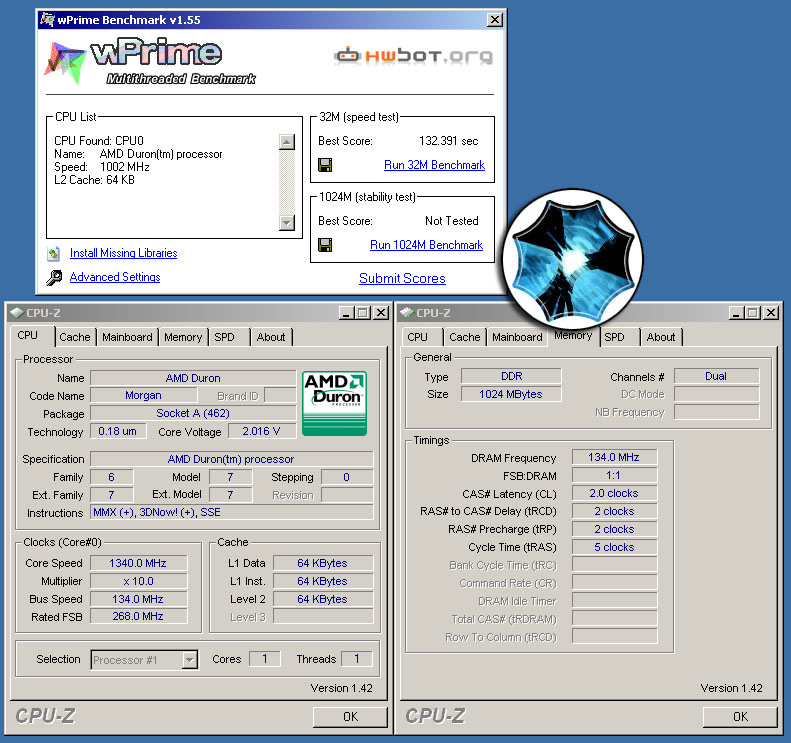791x743 pixels.
Task: Click the DRAM Frequency 134.0 MHz value
Action: pyautogui.click(x=614, y=458)
